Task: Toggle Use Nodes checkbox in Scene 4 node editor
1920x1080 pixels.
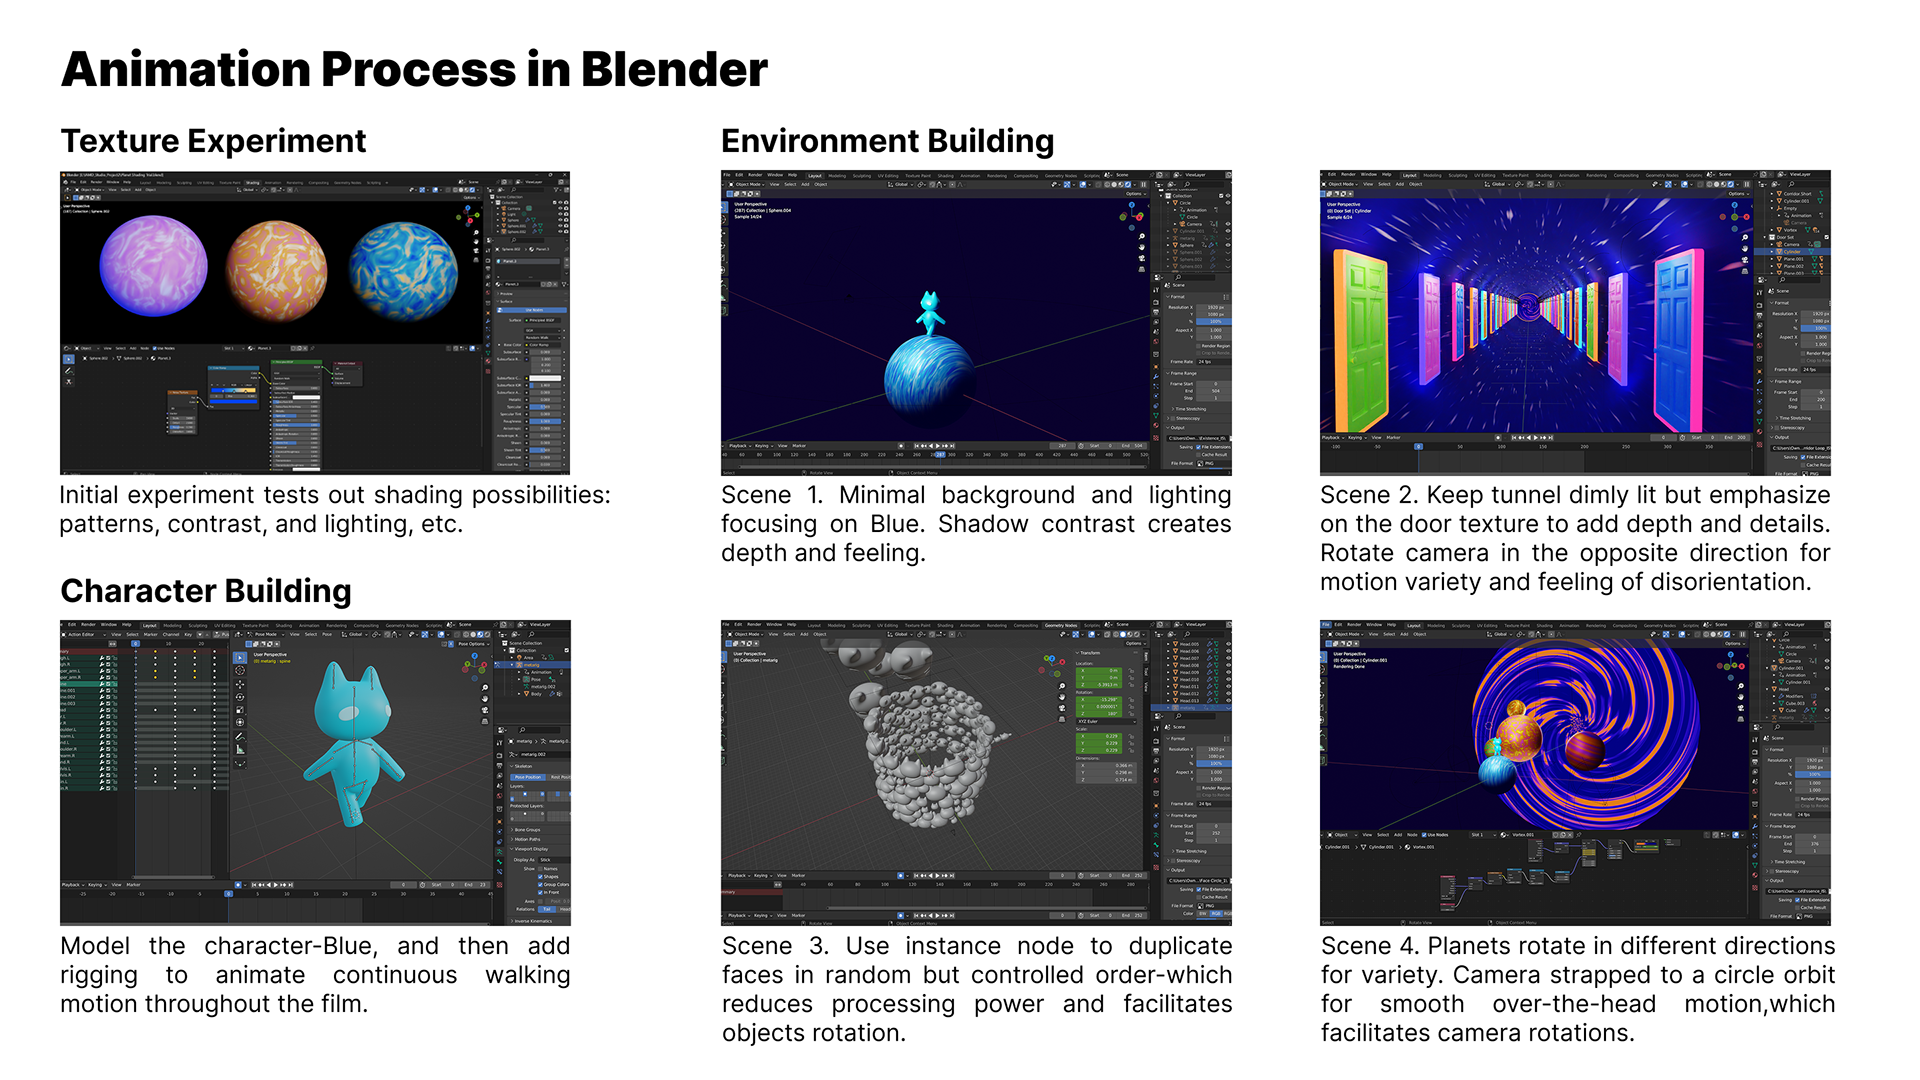Action: tap(1424, 835)
